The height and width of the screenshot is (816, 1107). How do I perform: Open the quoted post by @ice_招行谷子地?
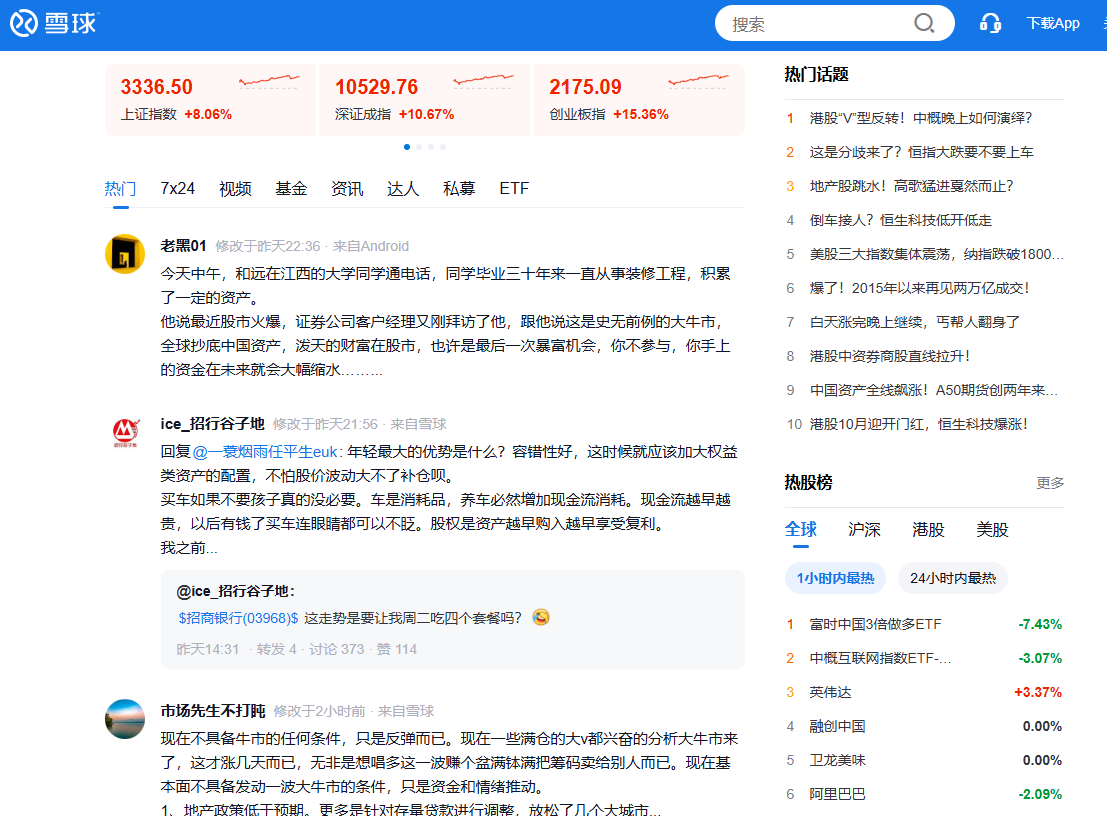pyautogui.click(x=453, y=619)
